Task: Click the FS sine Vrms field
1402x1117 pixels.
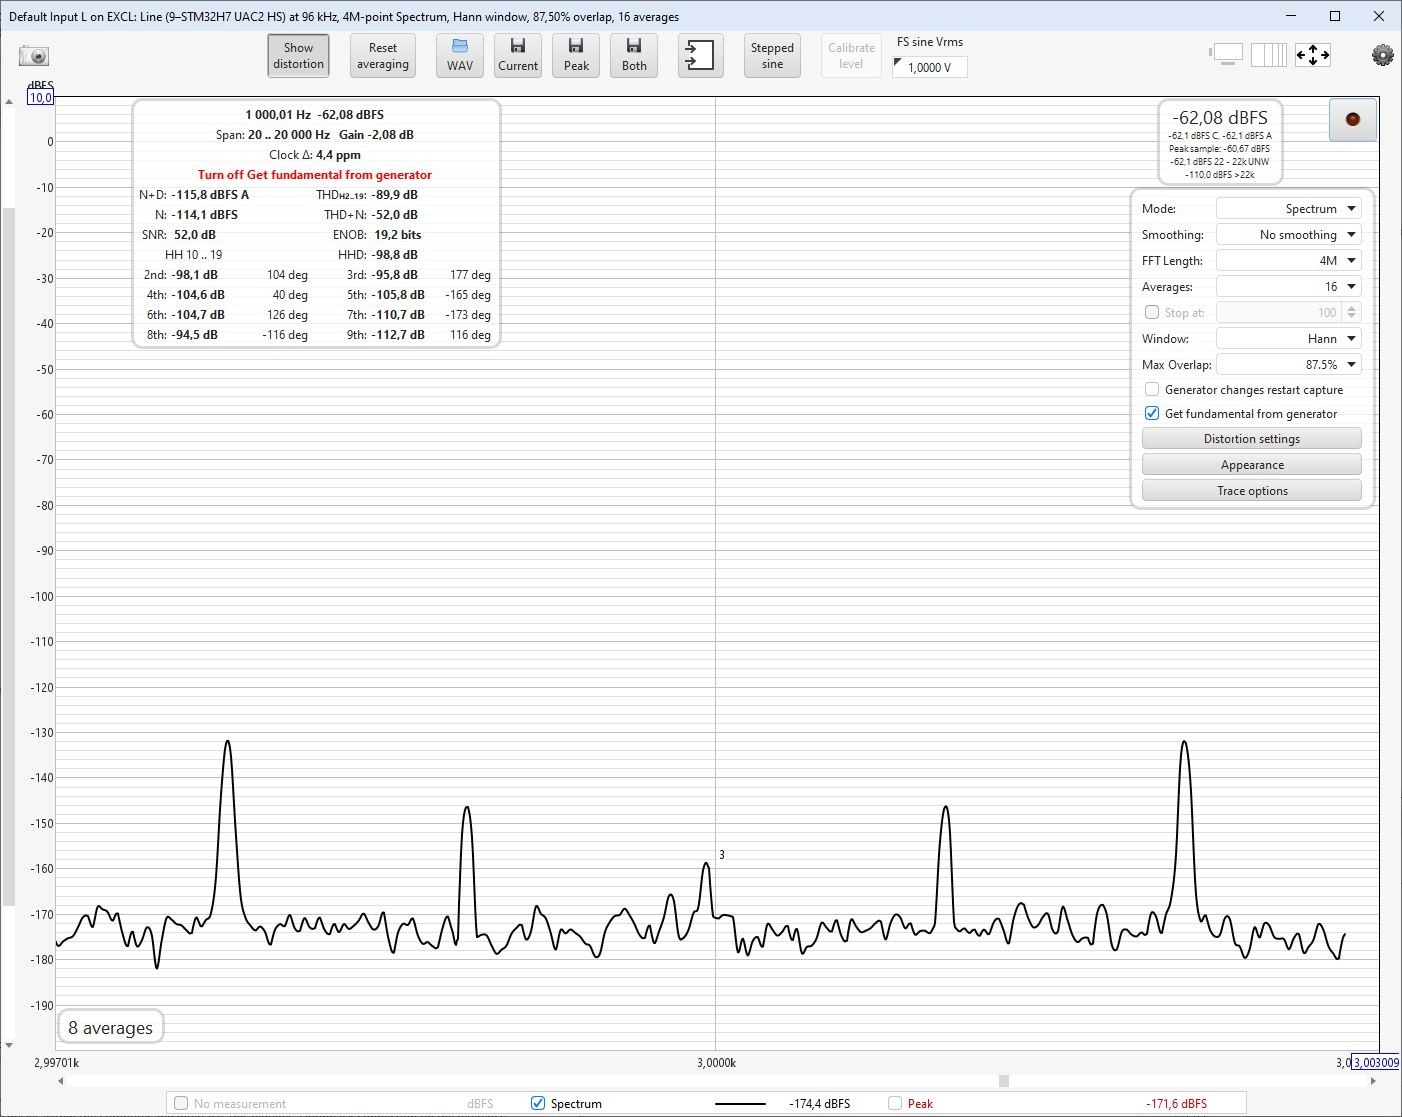Action: coord(930,67)
